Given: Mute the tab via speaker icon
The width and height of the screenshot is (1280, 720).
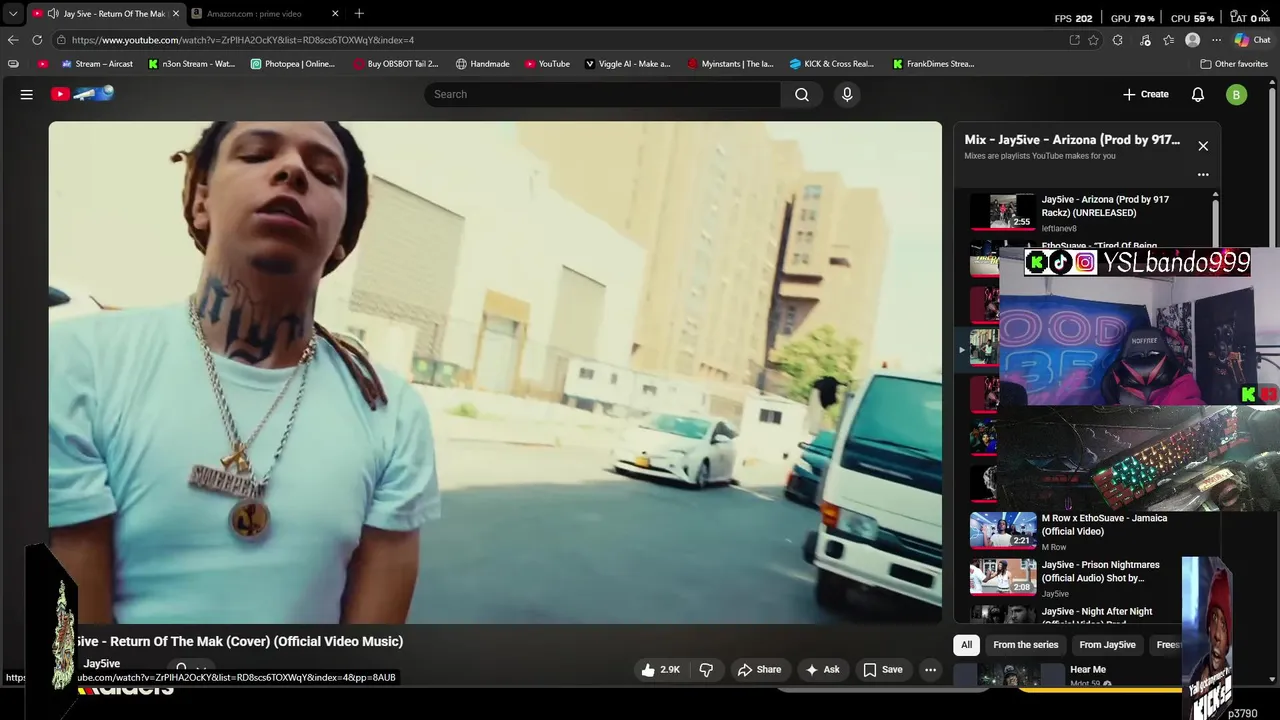Looking at the screenshot, I should click(x=53, y=14).
